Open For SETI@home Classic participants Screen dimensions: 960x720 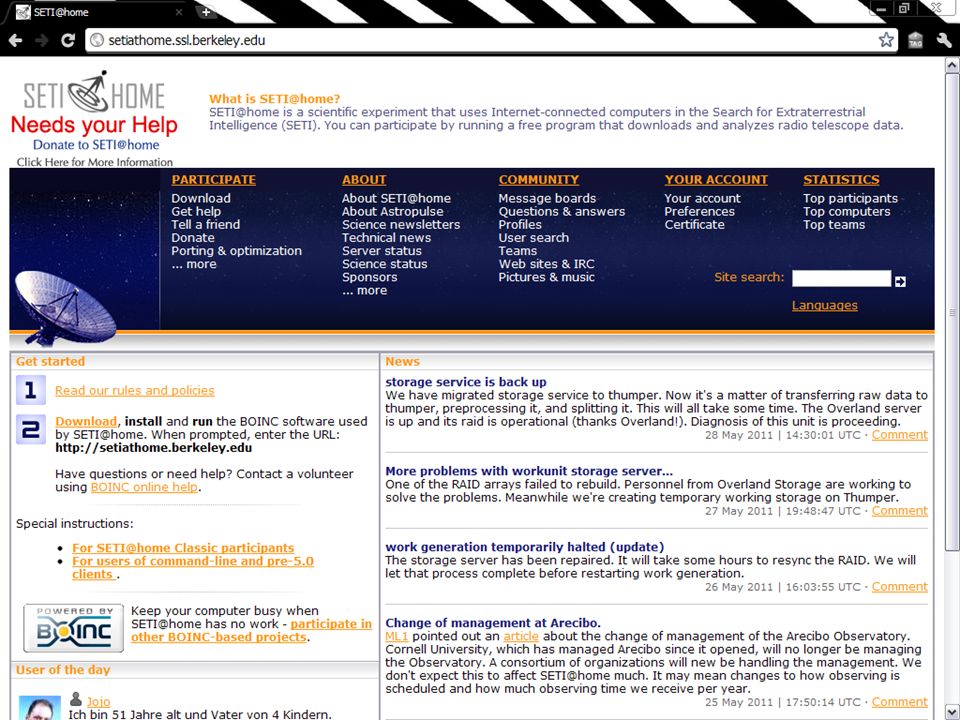[183, 548]
